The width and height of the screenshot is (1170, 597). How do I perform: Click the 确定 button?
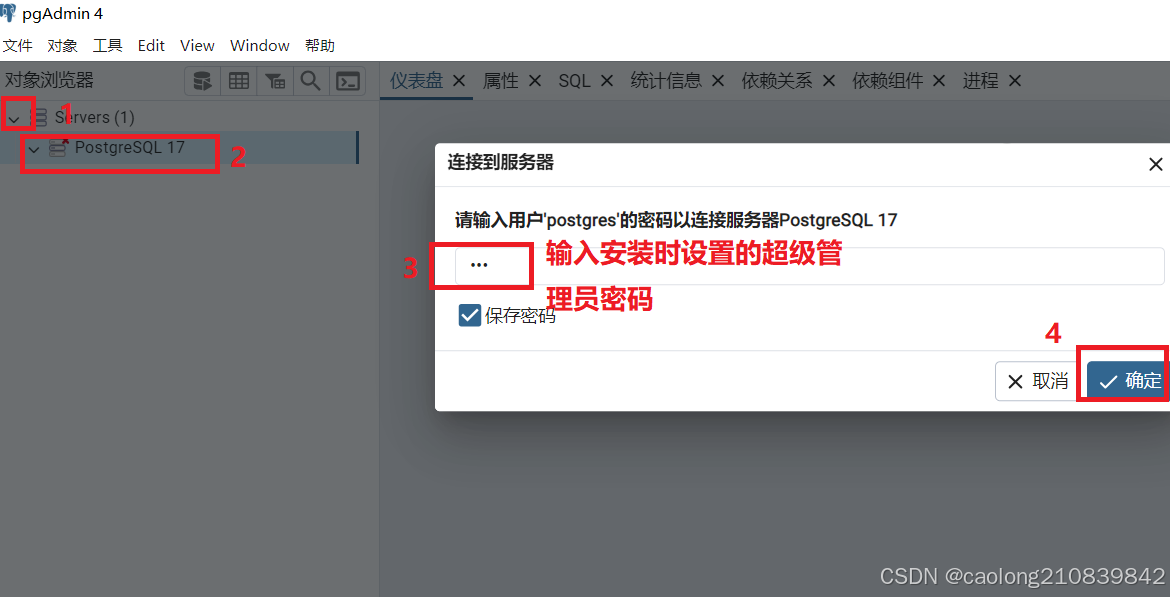1128,381
